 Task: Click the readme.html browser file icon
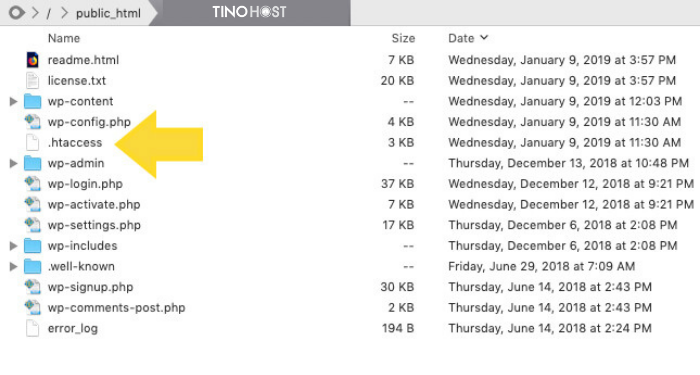(32, 60)
